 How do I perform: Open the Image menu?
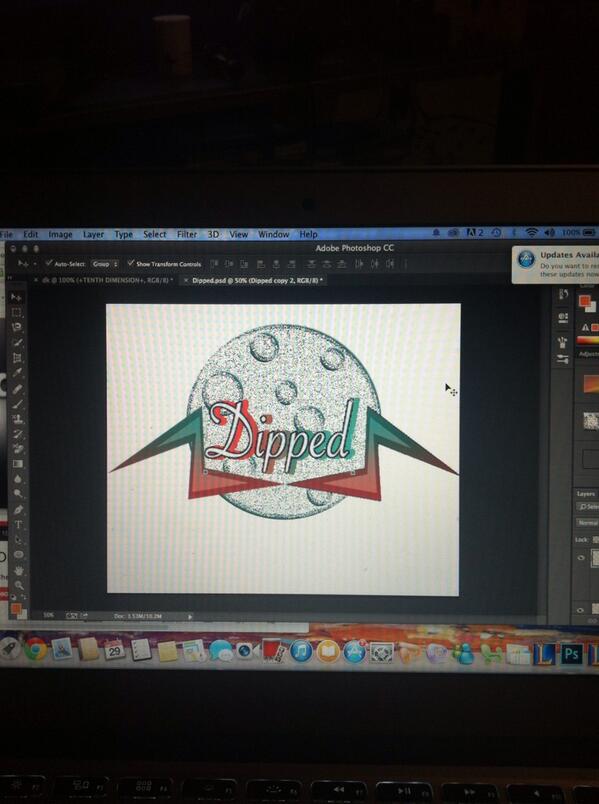(x=61, y=234)
